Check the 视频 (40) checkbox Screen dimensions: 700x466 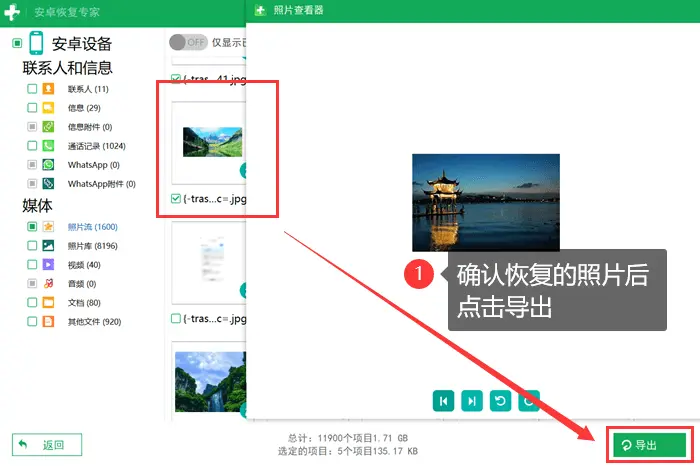coord(32,265)
